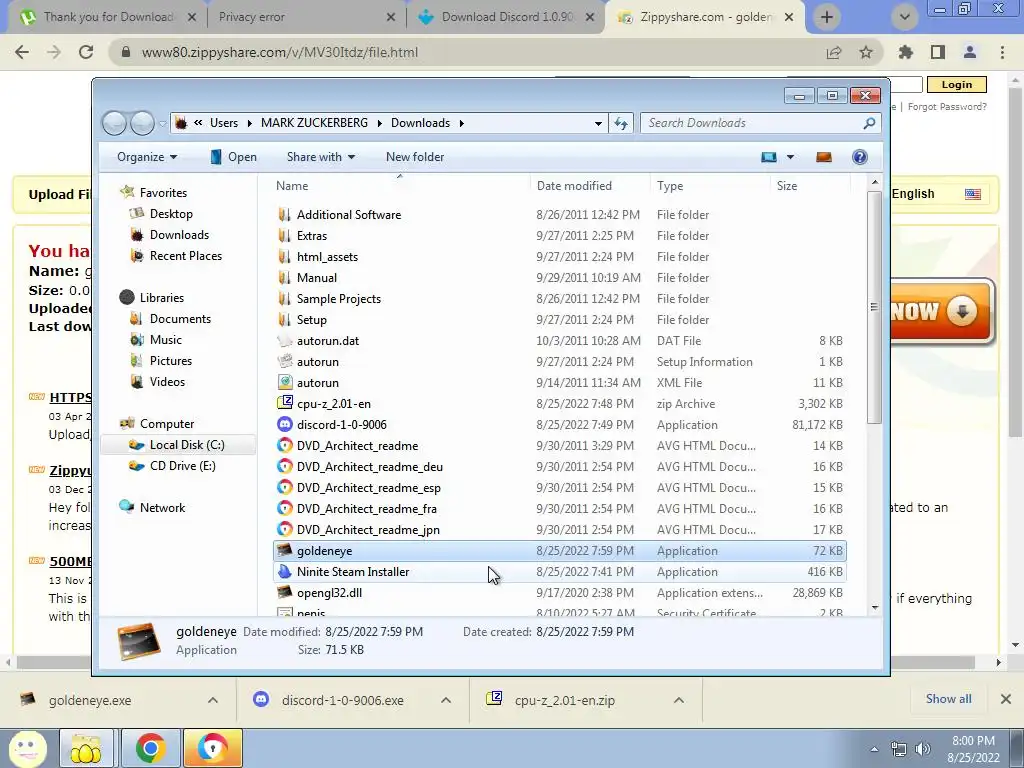Select the cpu-z_2.01-en zip icon
1024x768 pixels.
click(284, 404)
